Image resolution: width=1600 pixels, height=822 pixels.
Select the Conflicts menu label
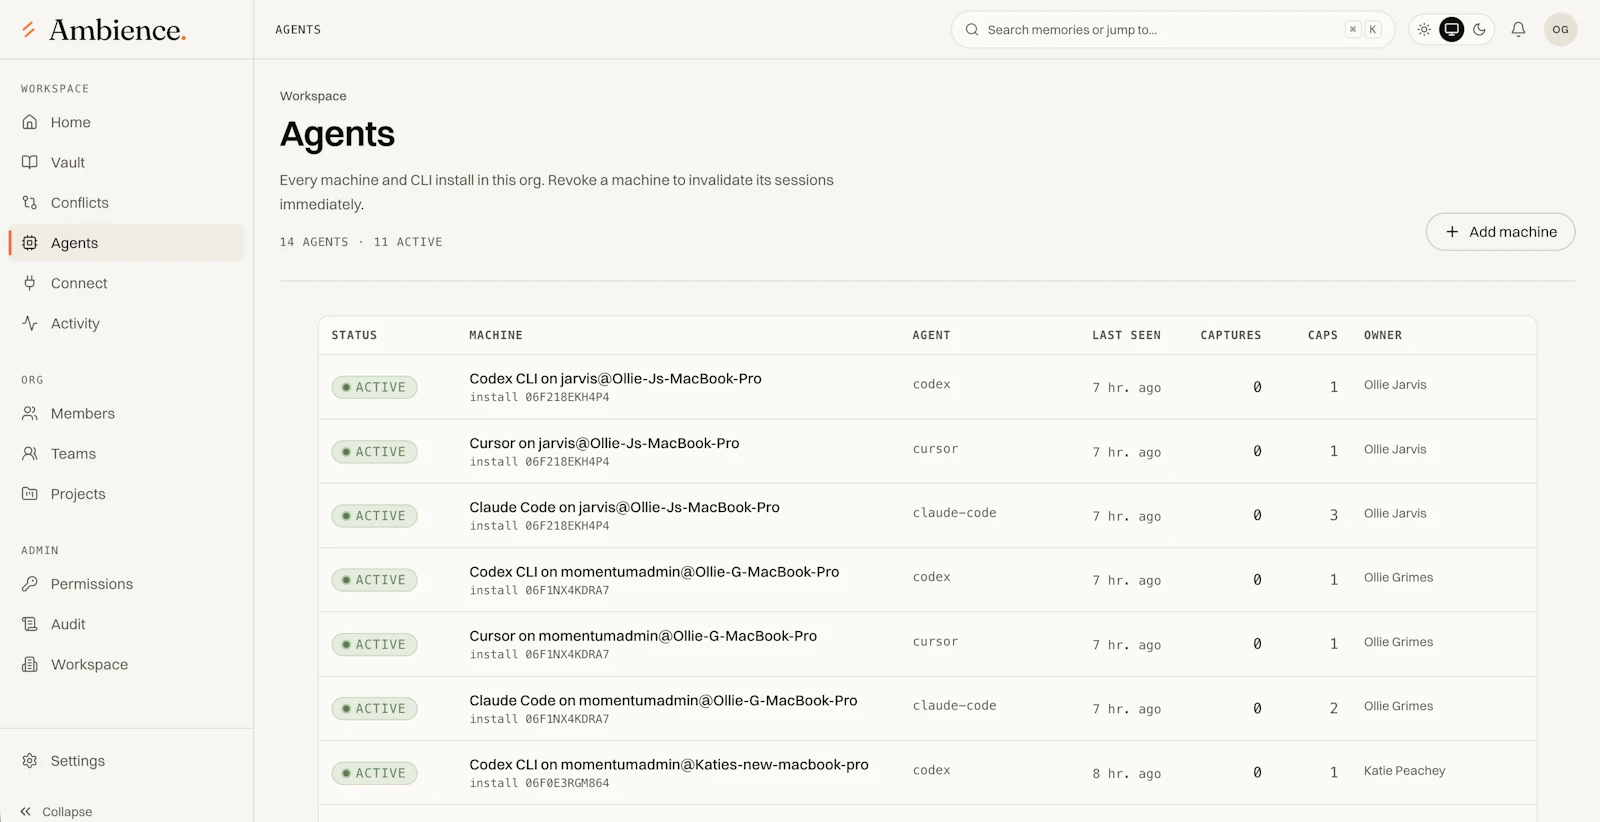tap(80, 203)
